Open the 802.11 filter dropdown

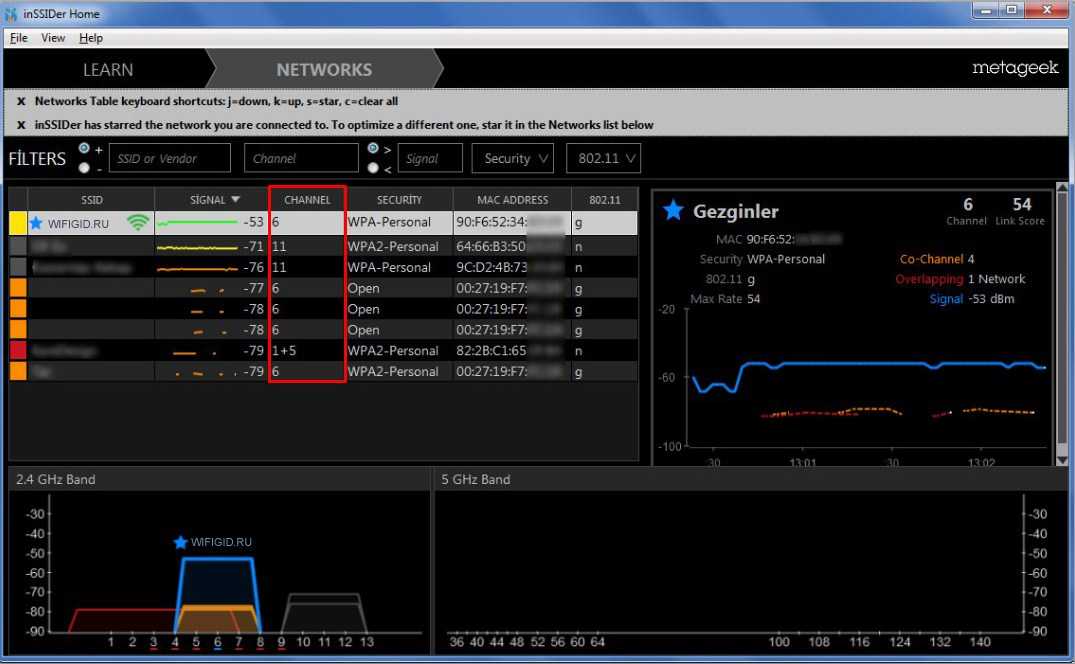(x=603, y=158)
